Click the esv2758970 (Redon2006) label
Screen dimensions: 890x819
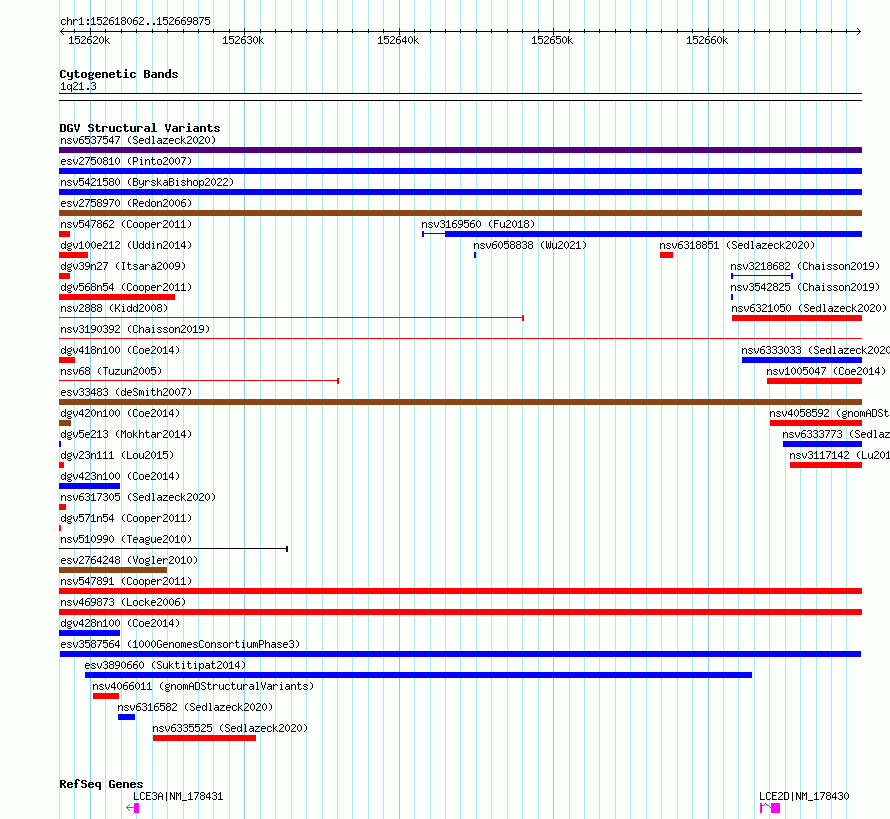[x=126, y=203]
